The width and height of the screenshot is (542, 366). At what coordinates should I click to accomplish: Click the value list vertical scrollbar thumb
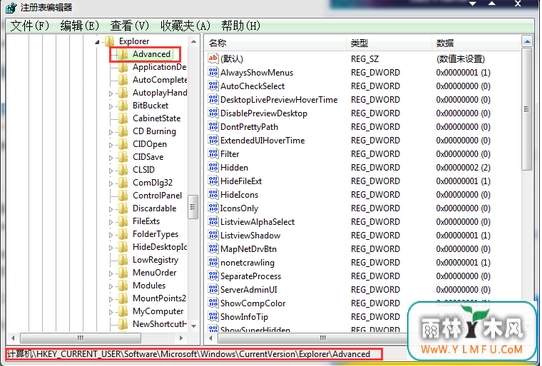(x=527, y=109)
